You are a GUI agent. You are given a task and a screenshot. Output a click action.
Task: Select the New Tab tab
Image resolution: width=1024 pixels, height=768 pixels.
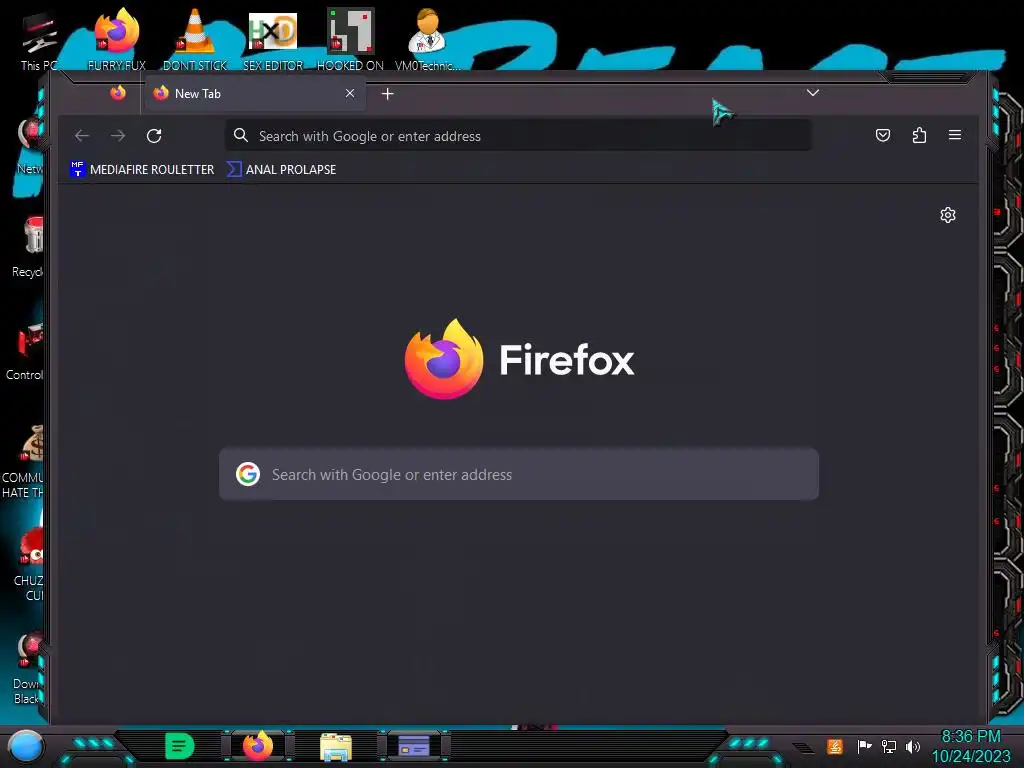(x=253, y=93)
